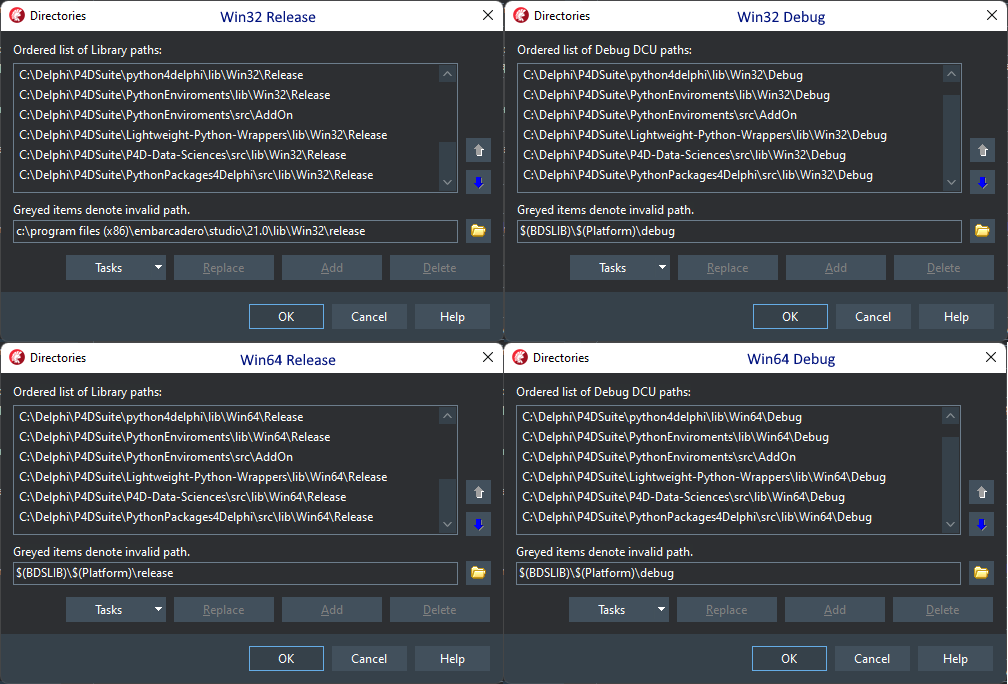Click Add button in Win32 Debug dialog
The width and height of the screenshot is (1008, 684).
[x=836, y=267]
